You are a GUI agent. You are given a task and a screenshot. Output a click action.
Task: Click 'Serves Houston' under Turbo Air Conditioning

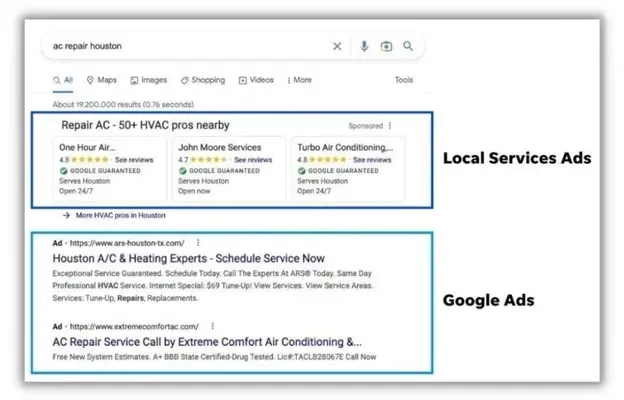322,181
